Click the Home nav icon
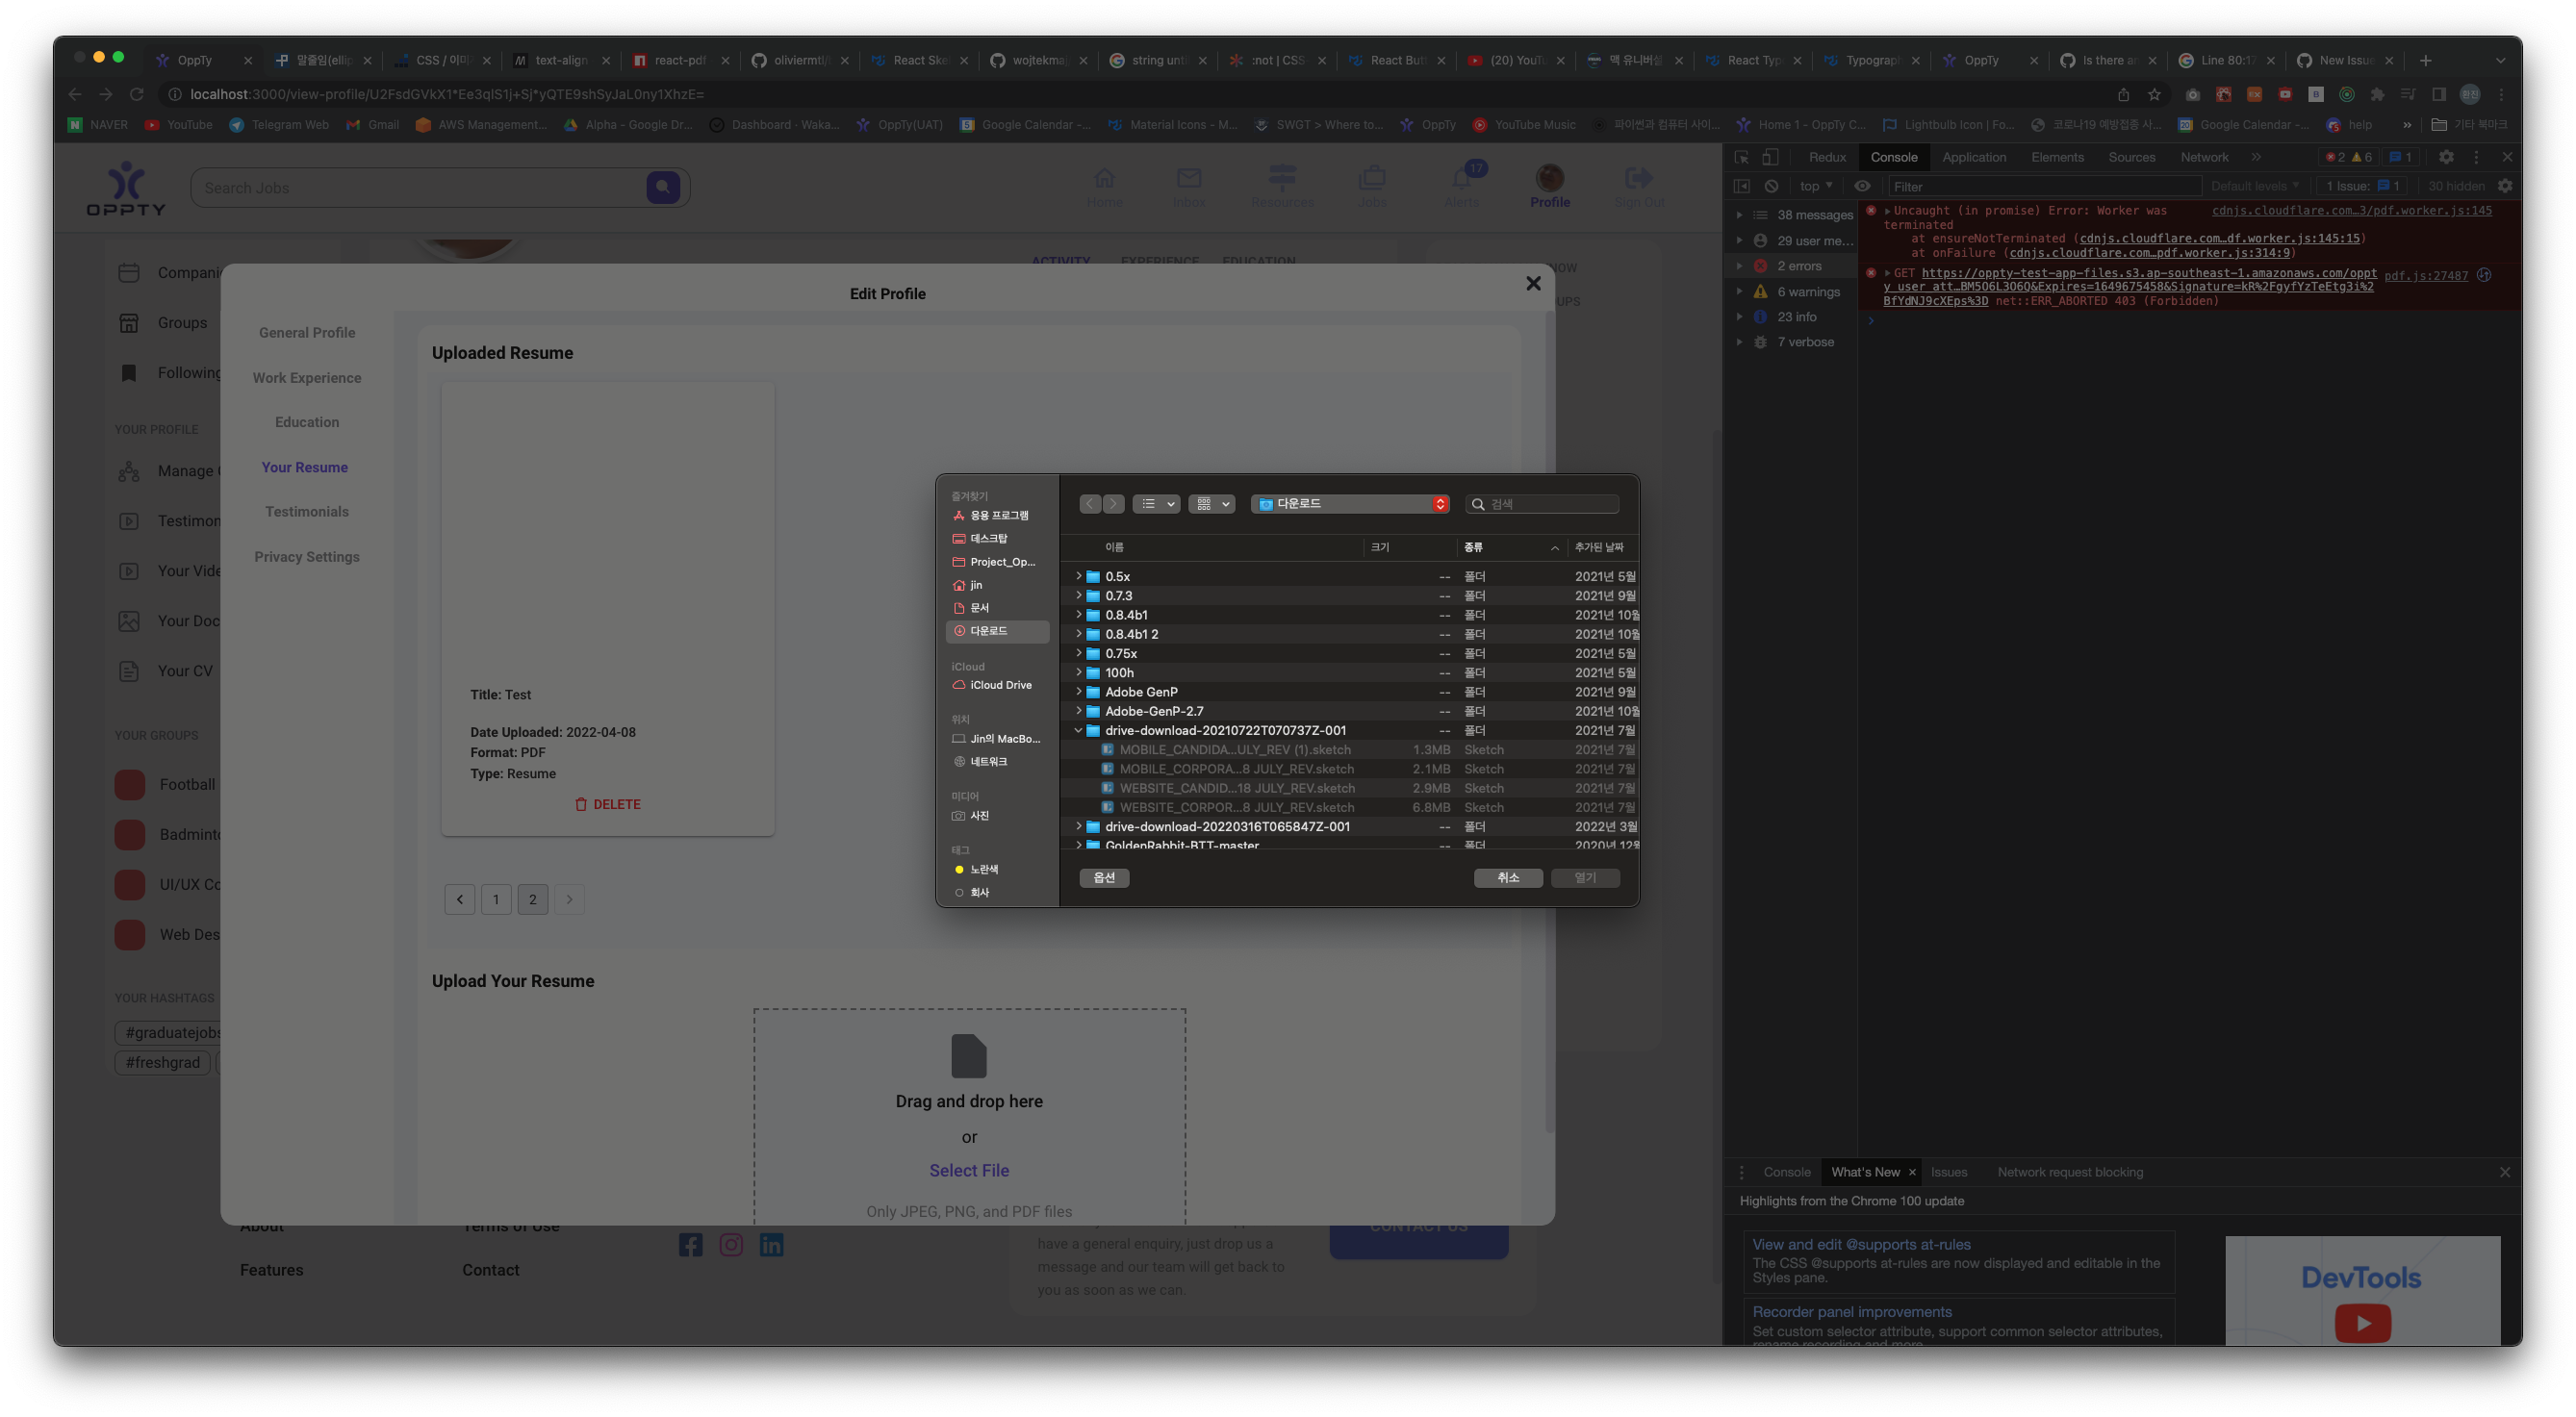The height and width of the screenshot is (1417, 2576). (x=1104, y=178)
